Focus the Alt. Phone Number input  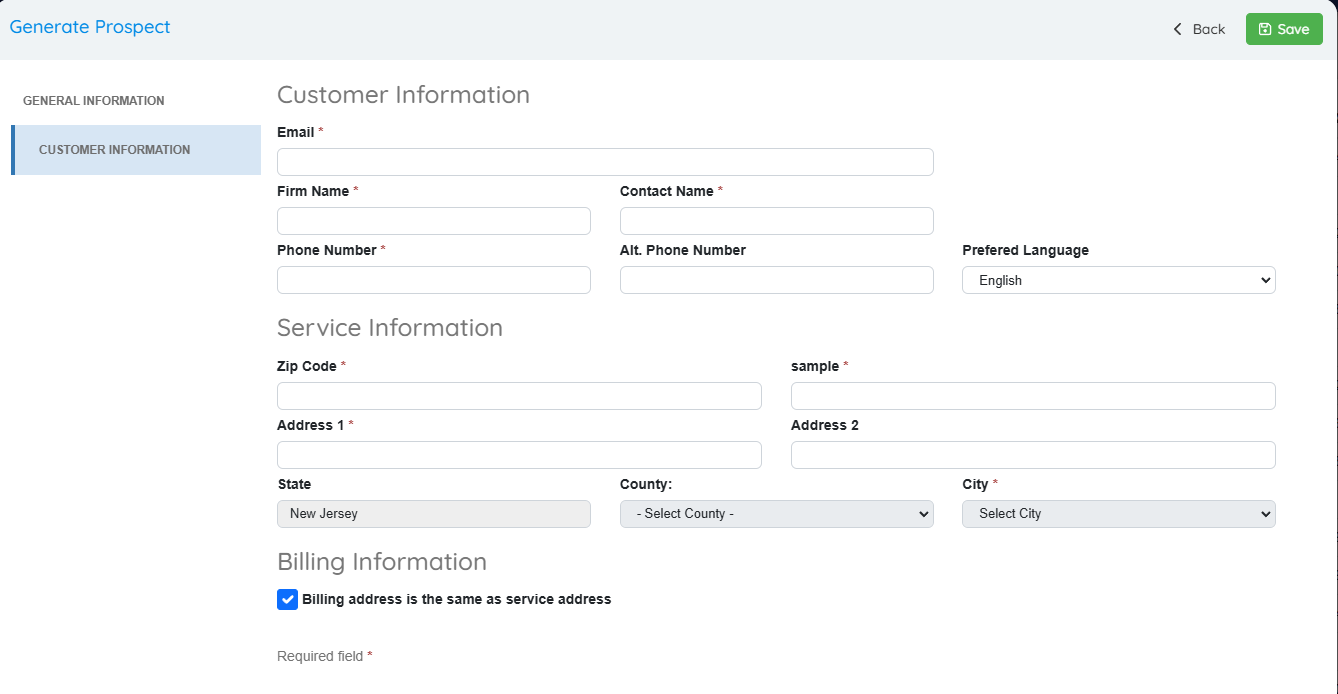tap(777, 280)
